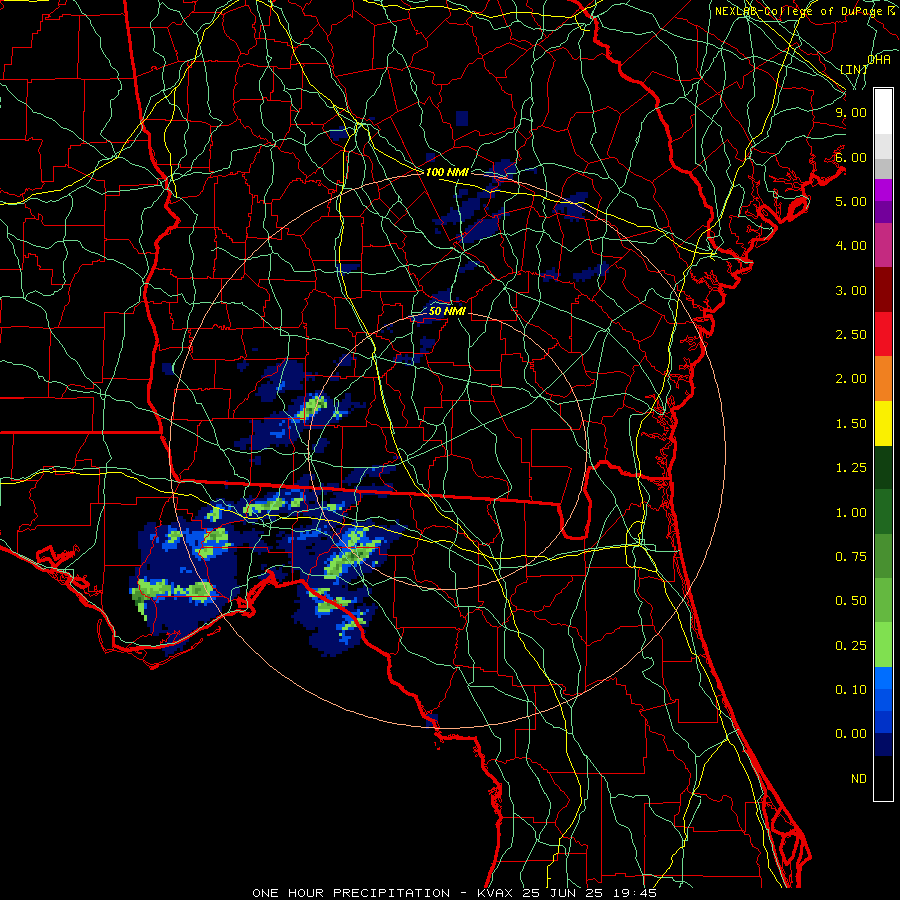Click the ONE HOUR PRECIPITATION title text

coord(351,893)
